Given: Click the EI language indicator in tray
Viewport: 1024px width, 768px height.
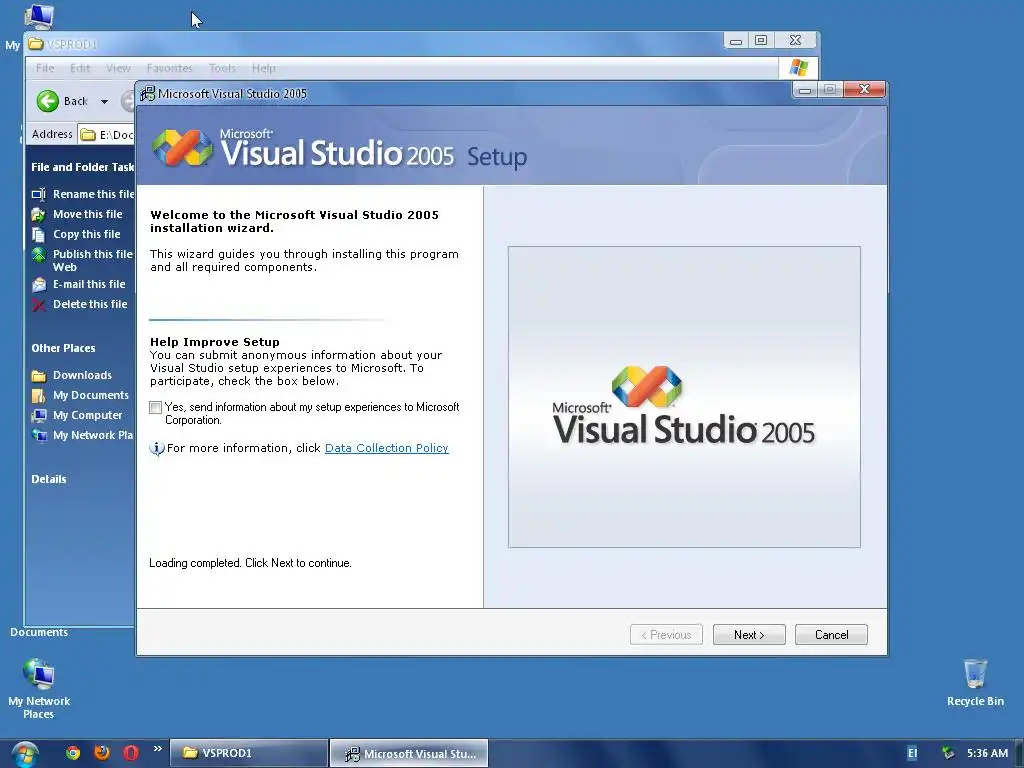Looking at the screenshot, I should point(912,754).
